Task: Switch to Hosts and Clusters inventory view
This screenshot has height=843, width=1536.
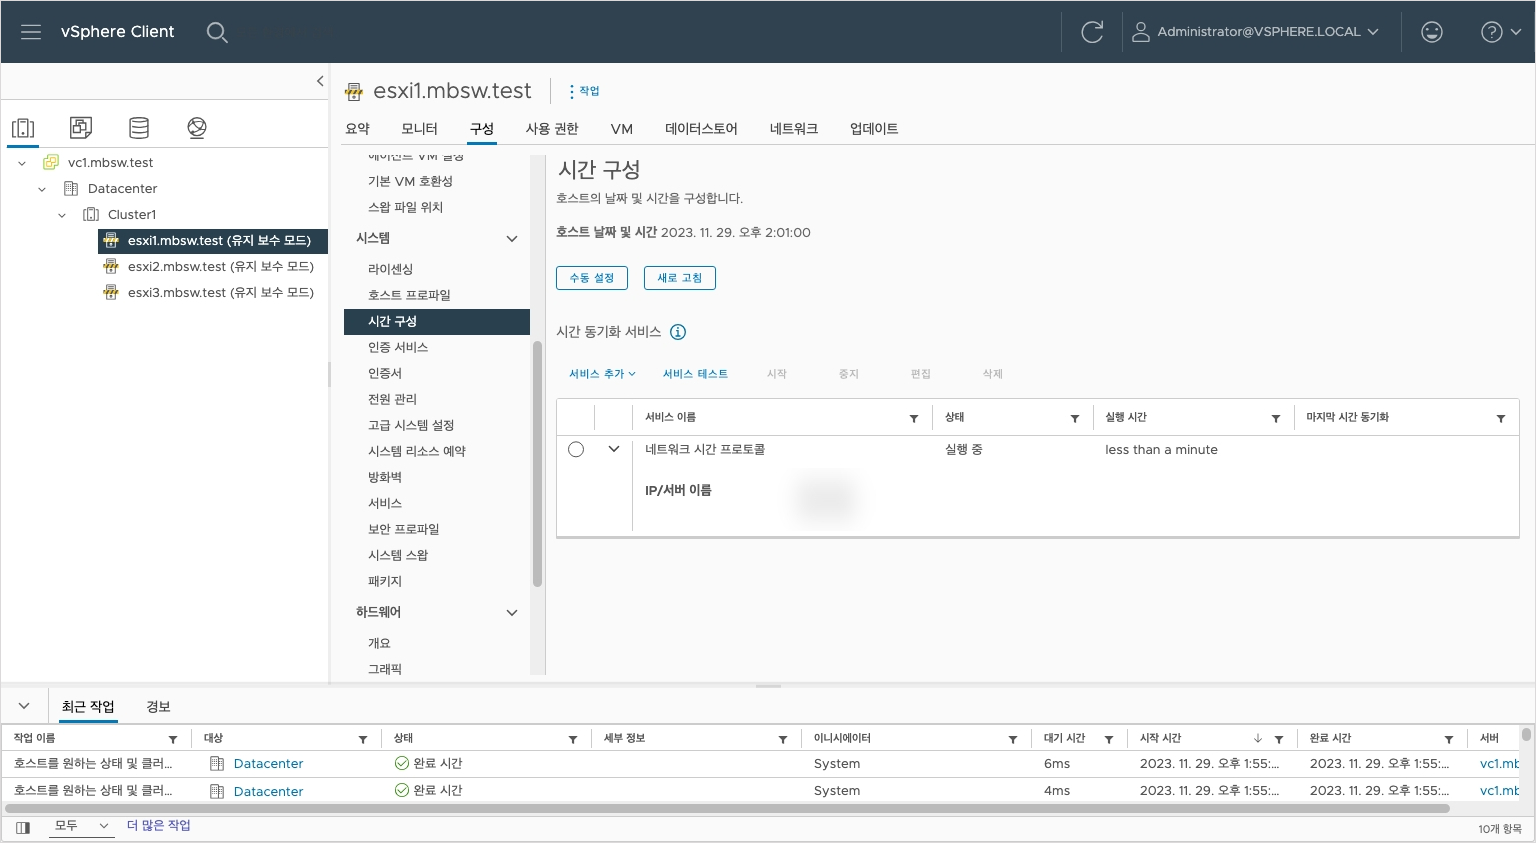Action: (23, 127)
